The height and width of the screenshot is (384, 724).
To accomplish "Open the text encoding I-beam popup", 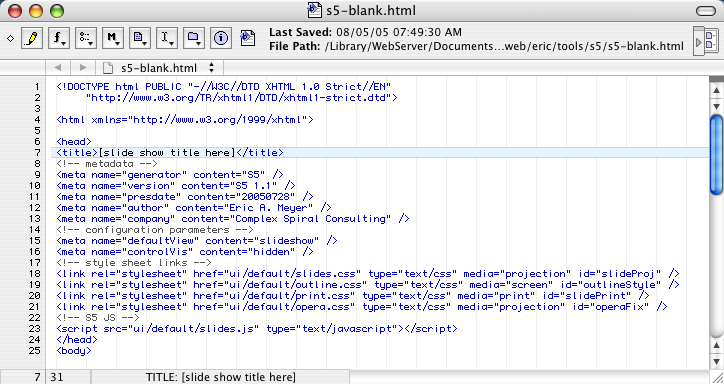I will pos(167,38).
